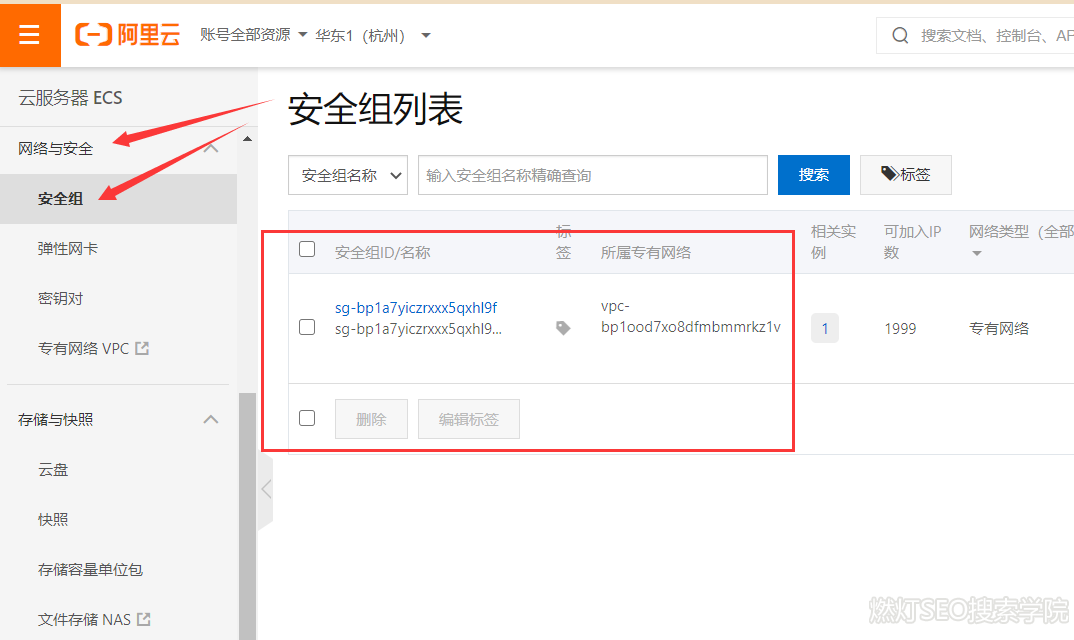Click the 编辑标签 button

pyautogui.click(x=469, y=419)
